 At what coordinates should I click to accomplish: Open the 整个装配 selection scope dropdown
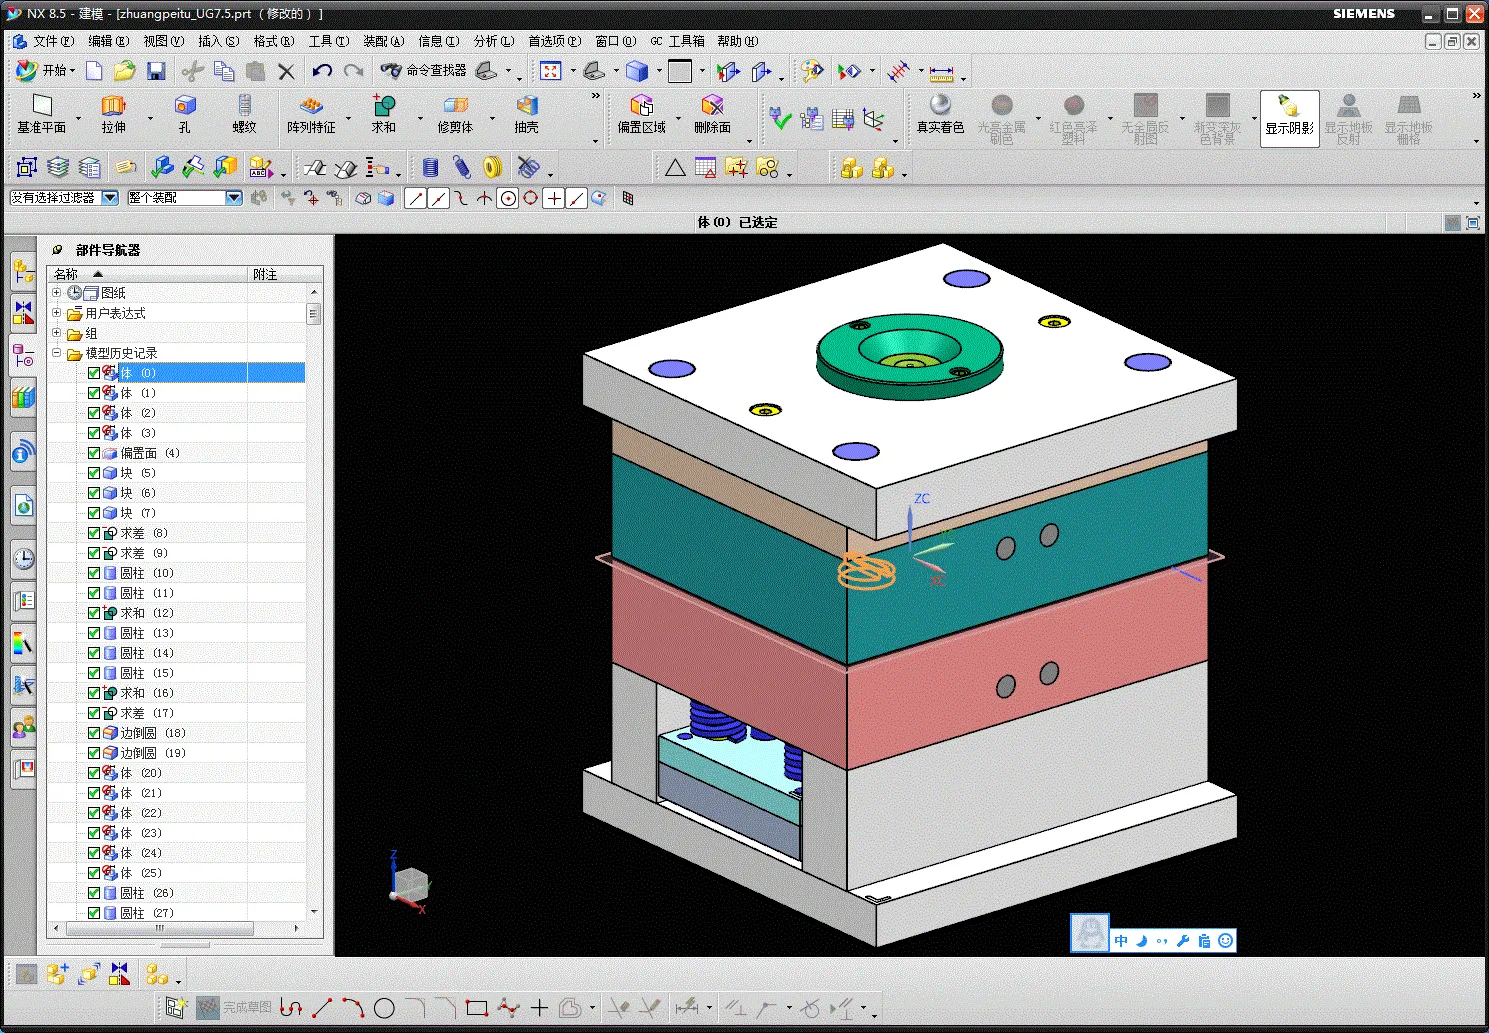[x=234, y=198]
